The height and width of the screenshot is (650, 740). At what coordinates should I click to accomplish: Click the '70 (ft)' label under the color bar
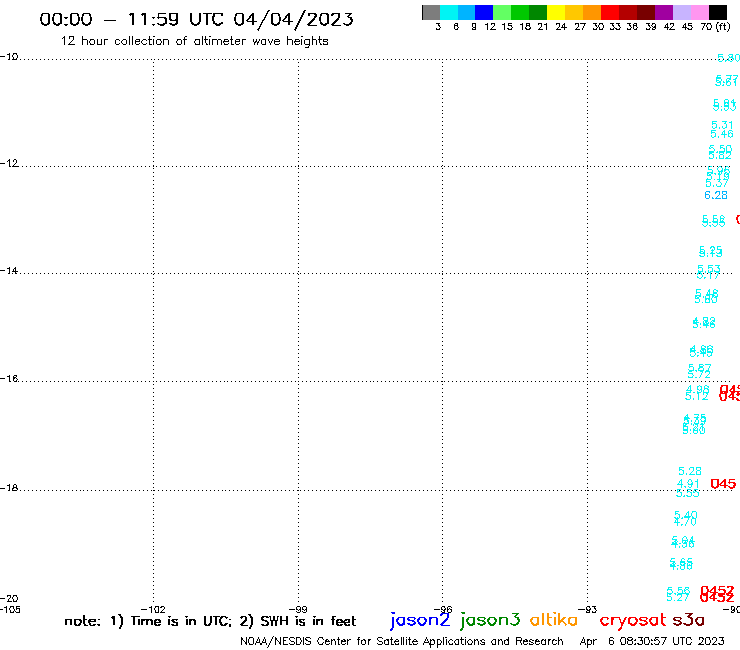(715, 26)
